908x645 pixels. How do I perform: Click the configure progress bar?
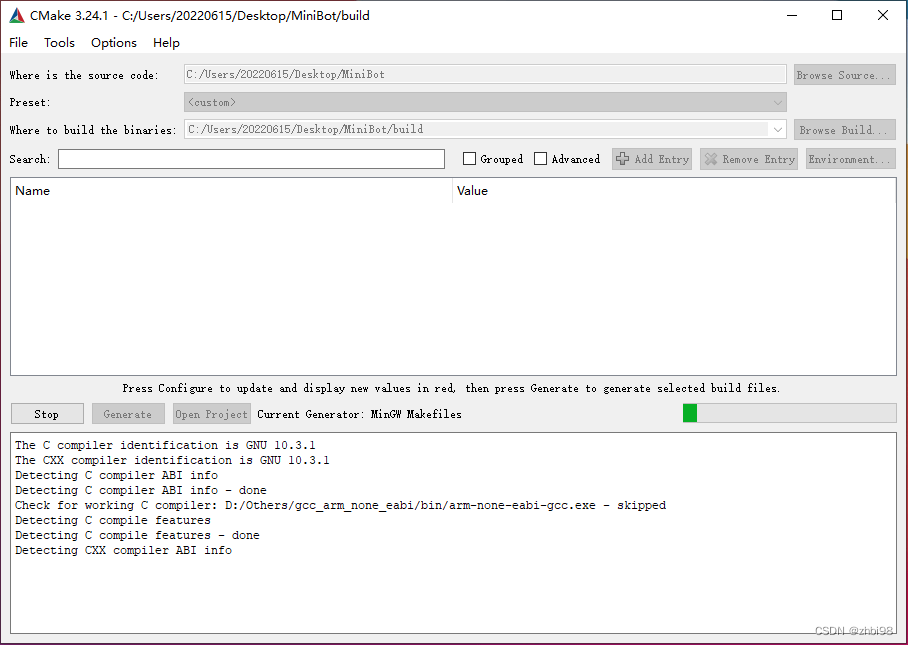789,413
